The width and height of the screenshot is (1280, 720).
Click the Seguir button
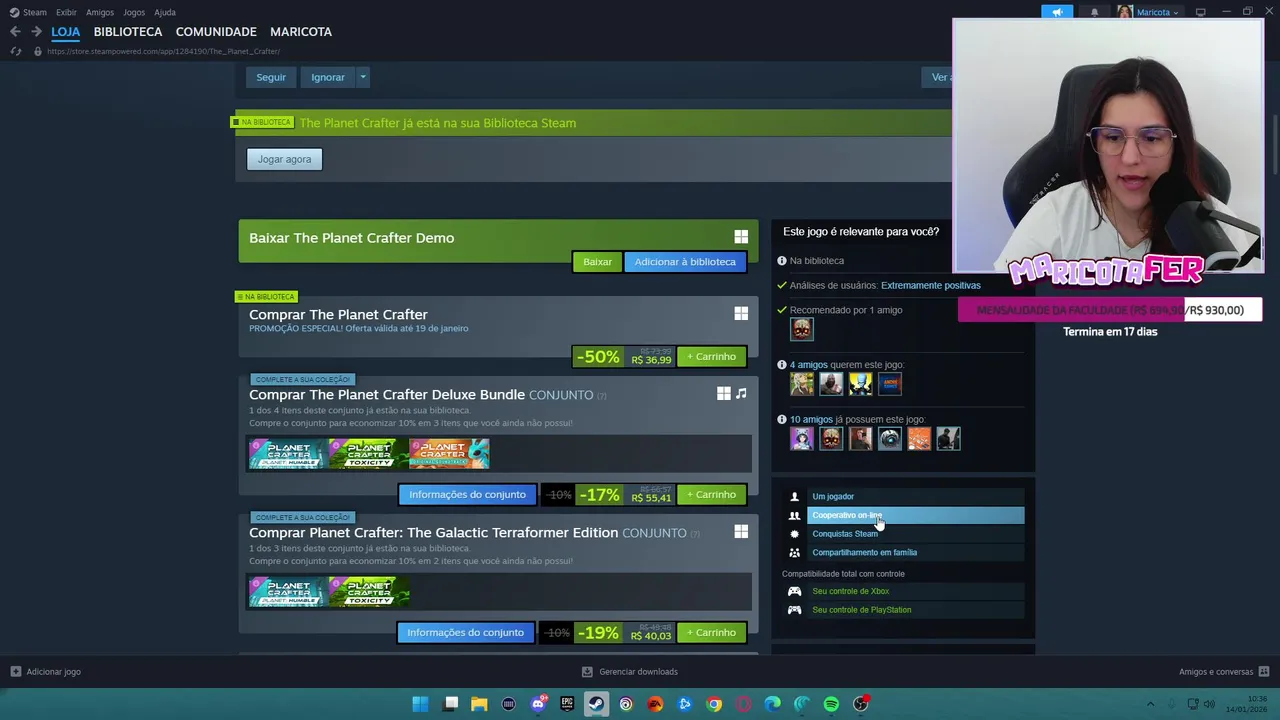[x=271, y=77]
